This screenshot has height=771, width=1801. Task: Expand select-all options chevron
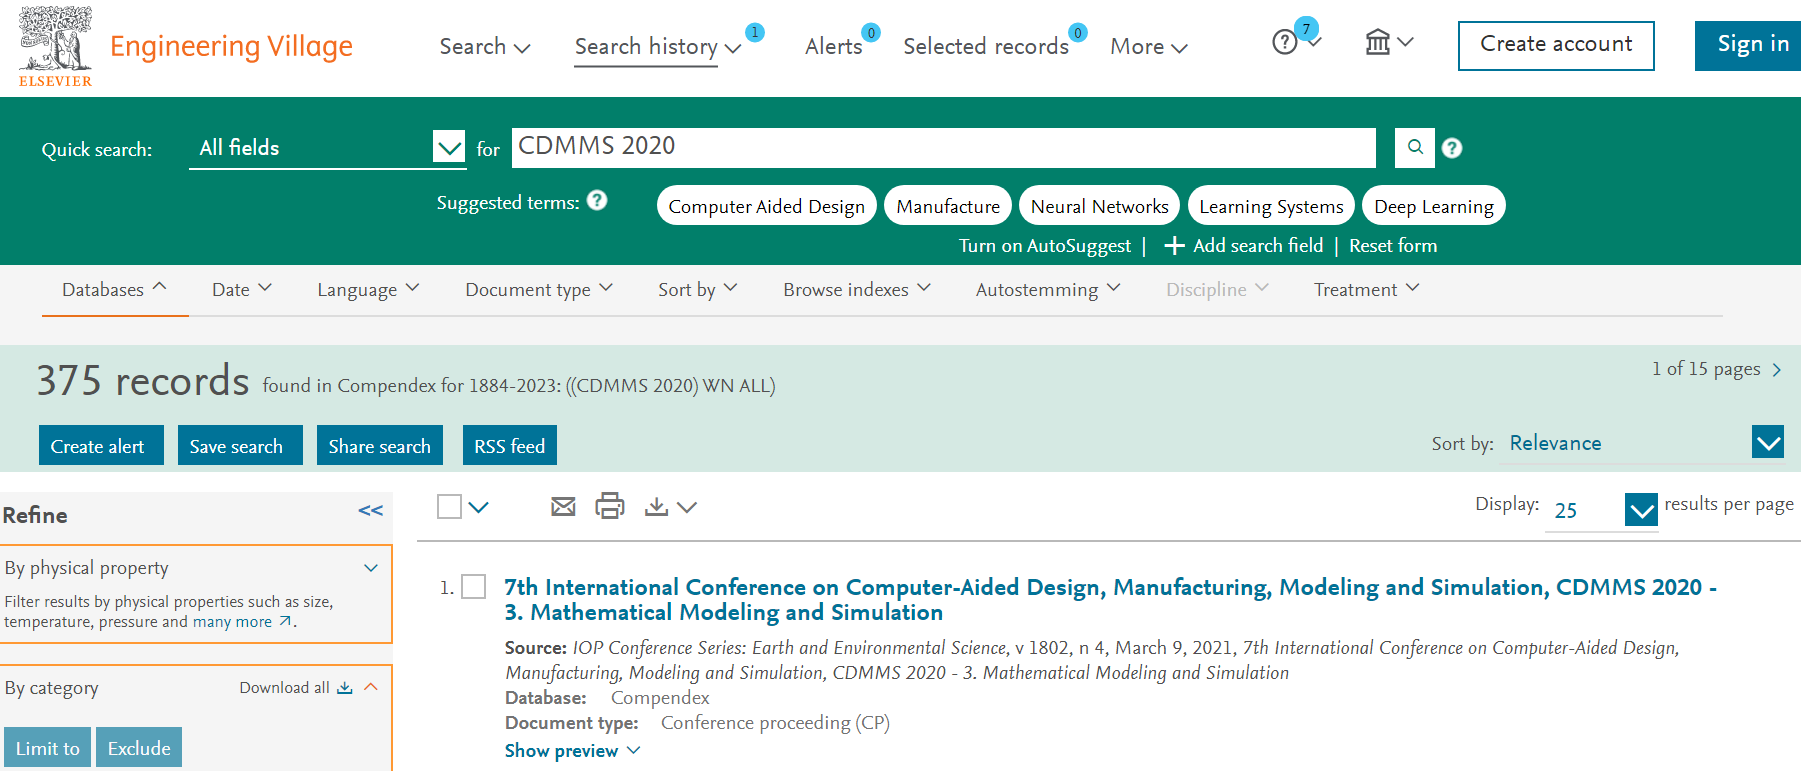pos(479,507)
